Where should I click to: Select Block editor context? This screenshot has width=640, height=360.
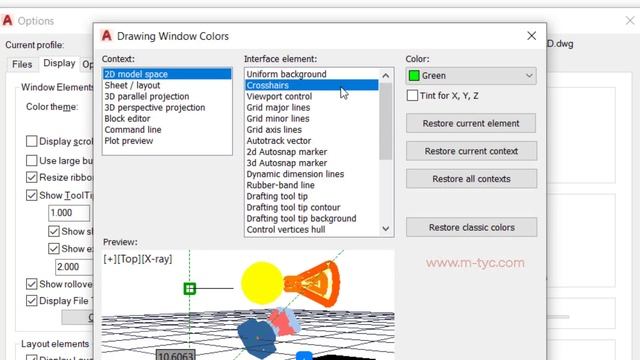[x=167, y=118]
